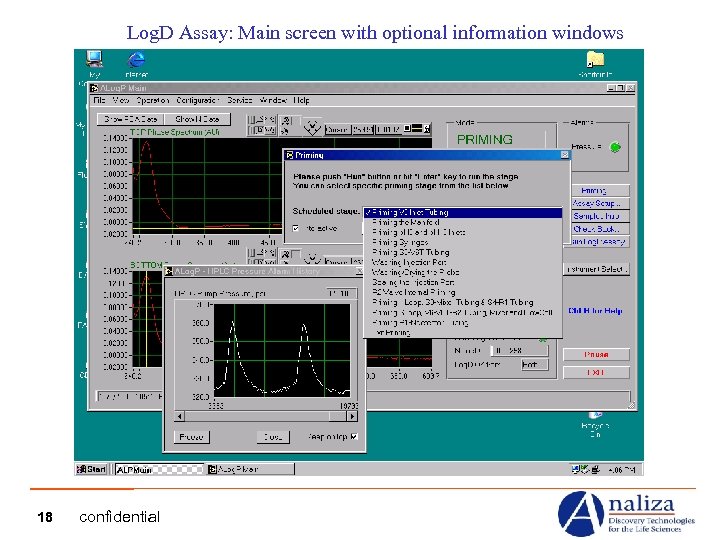The height and width of the screenshot is (540, 720).
Task: Click the pressure history horizontal scrollbar thumb
Action: [338, 416]
